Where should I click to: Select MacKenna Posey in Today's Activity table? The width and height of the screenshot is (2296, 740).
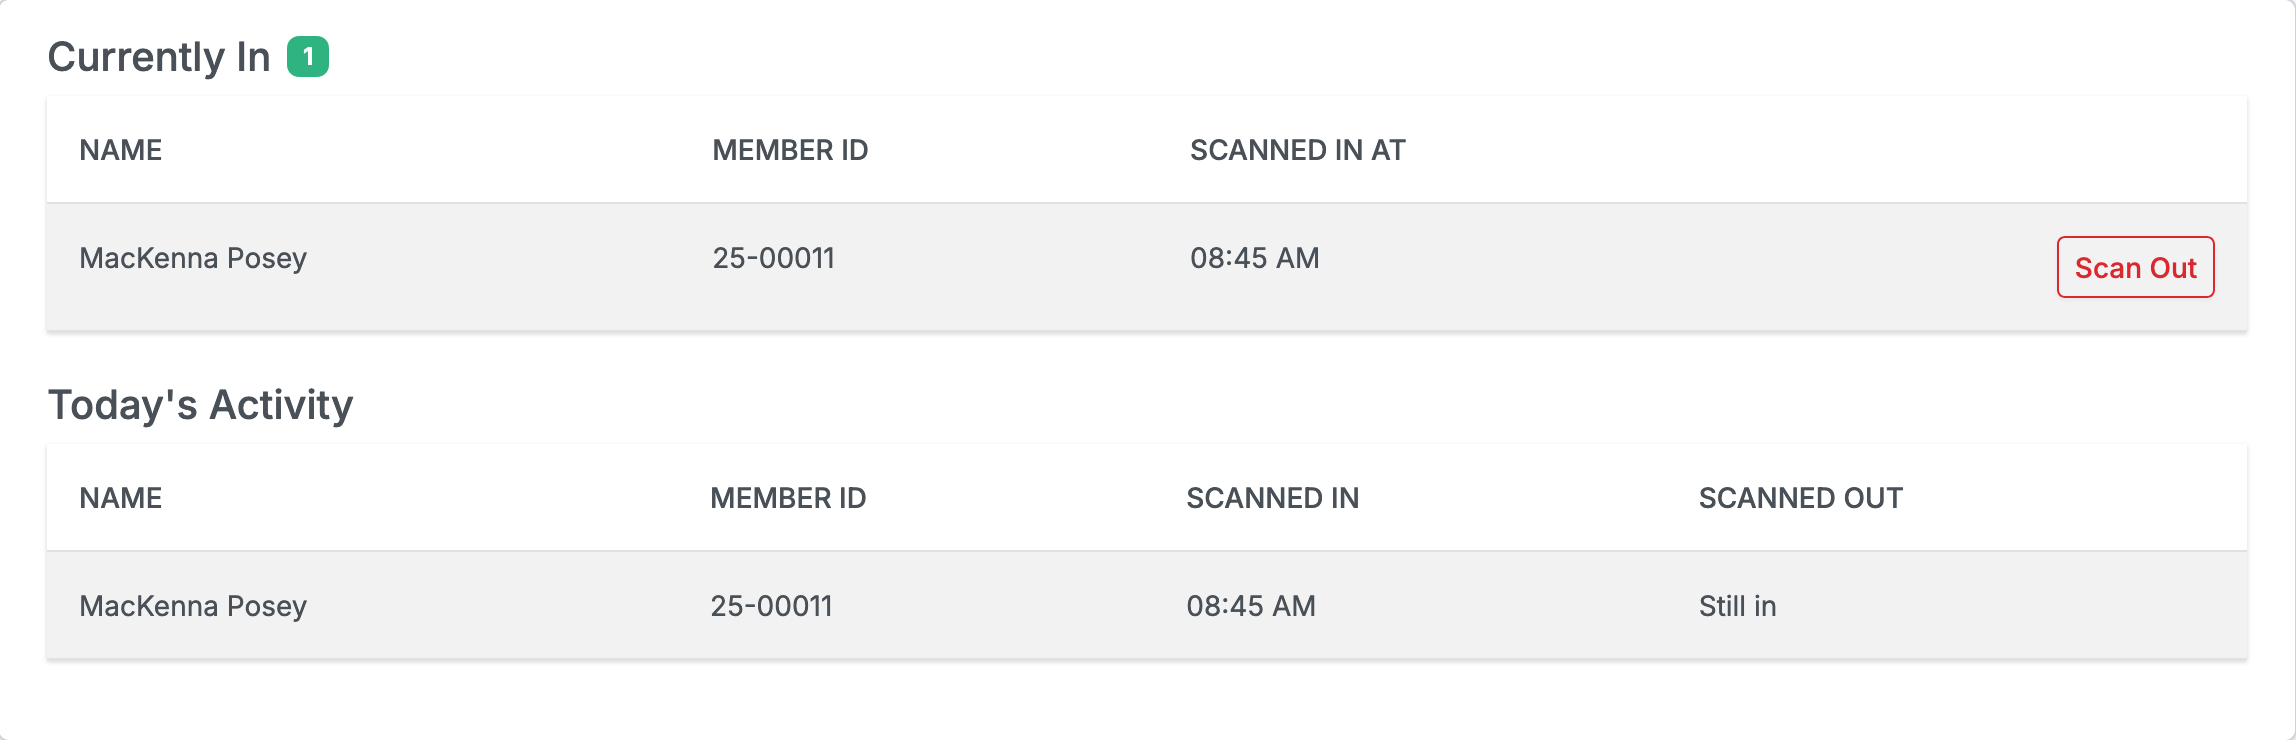(193, 606)
